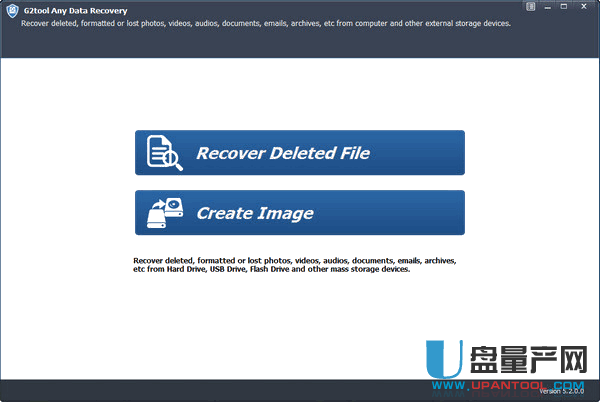Open the menu icon beside the minimize button
This screenshot has width=600, height=402.
point(530,6)
